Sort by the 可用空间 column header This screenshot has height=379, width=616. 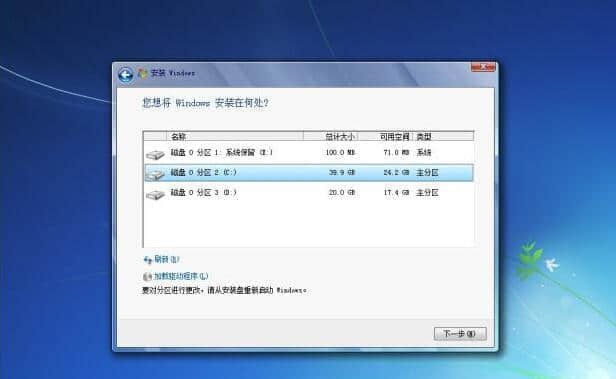click(x=385, y=136)
